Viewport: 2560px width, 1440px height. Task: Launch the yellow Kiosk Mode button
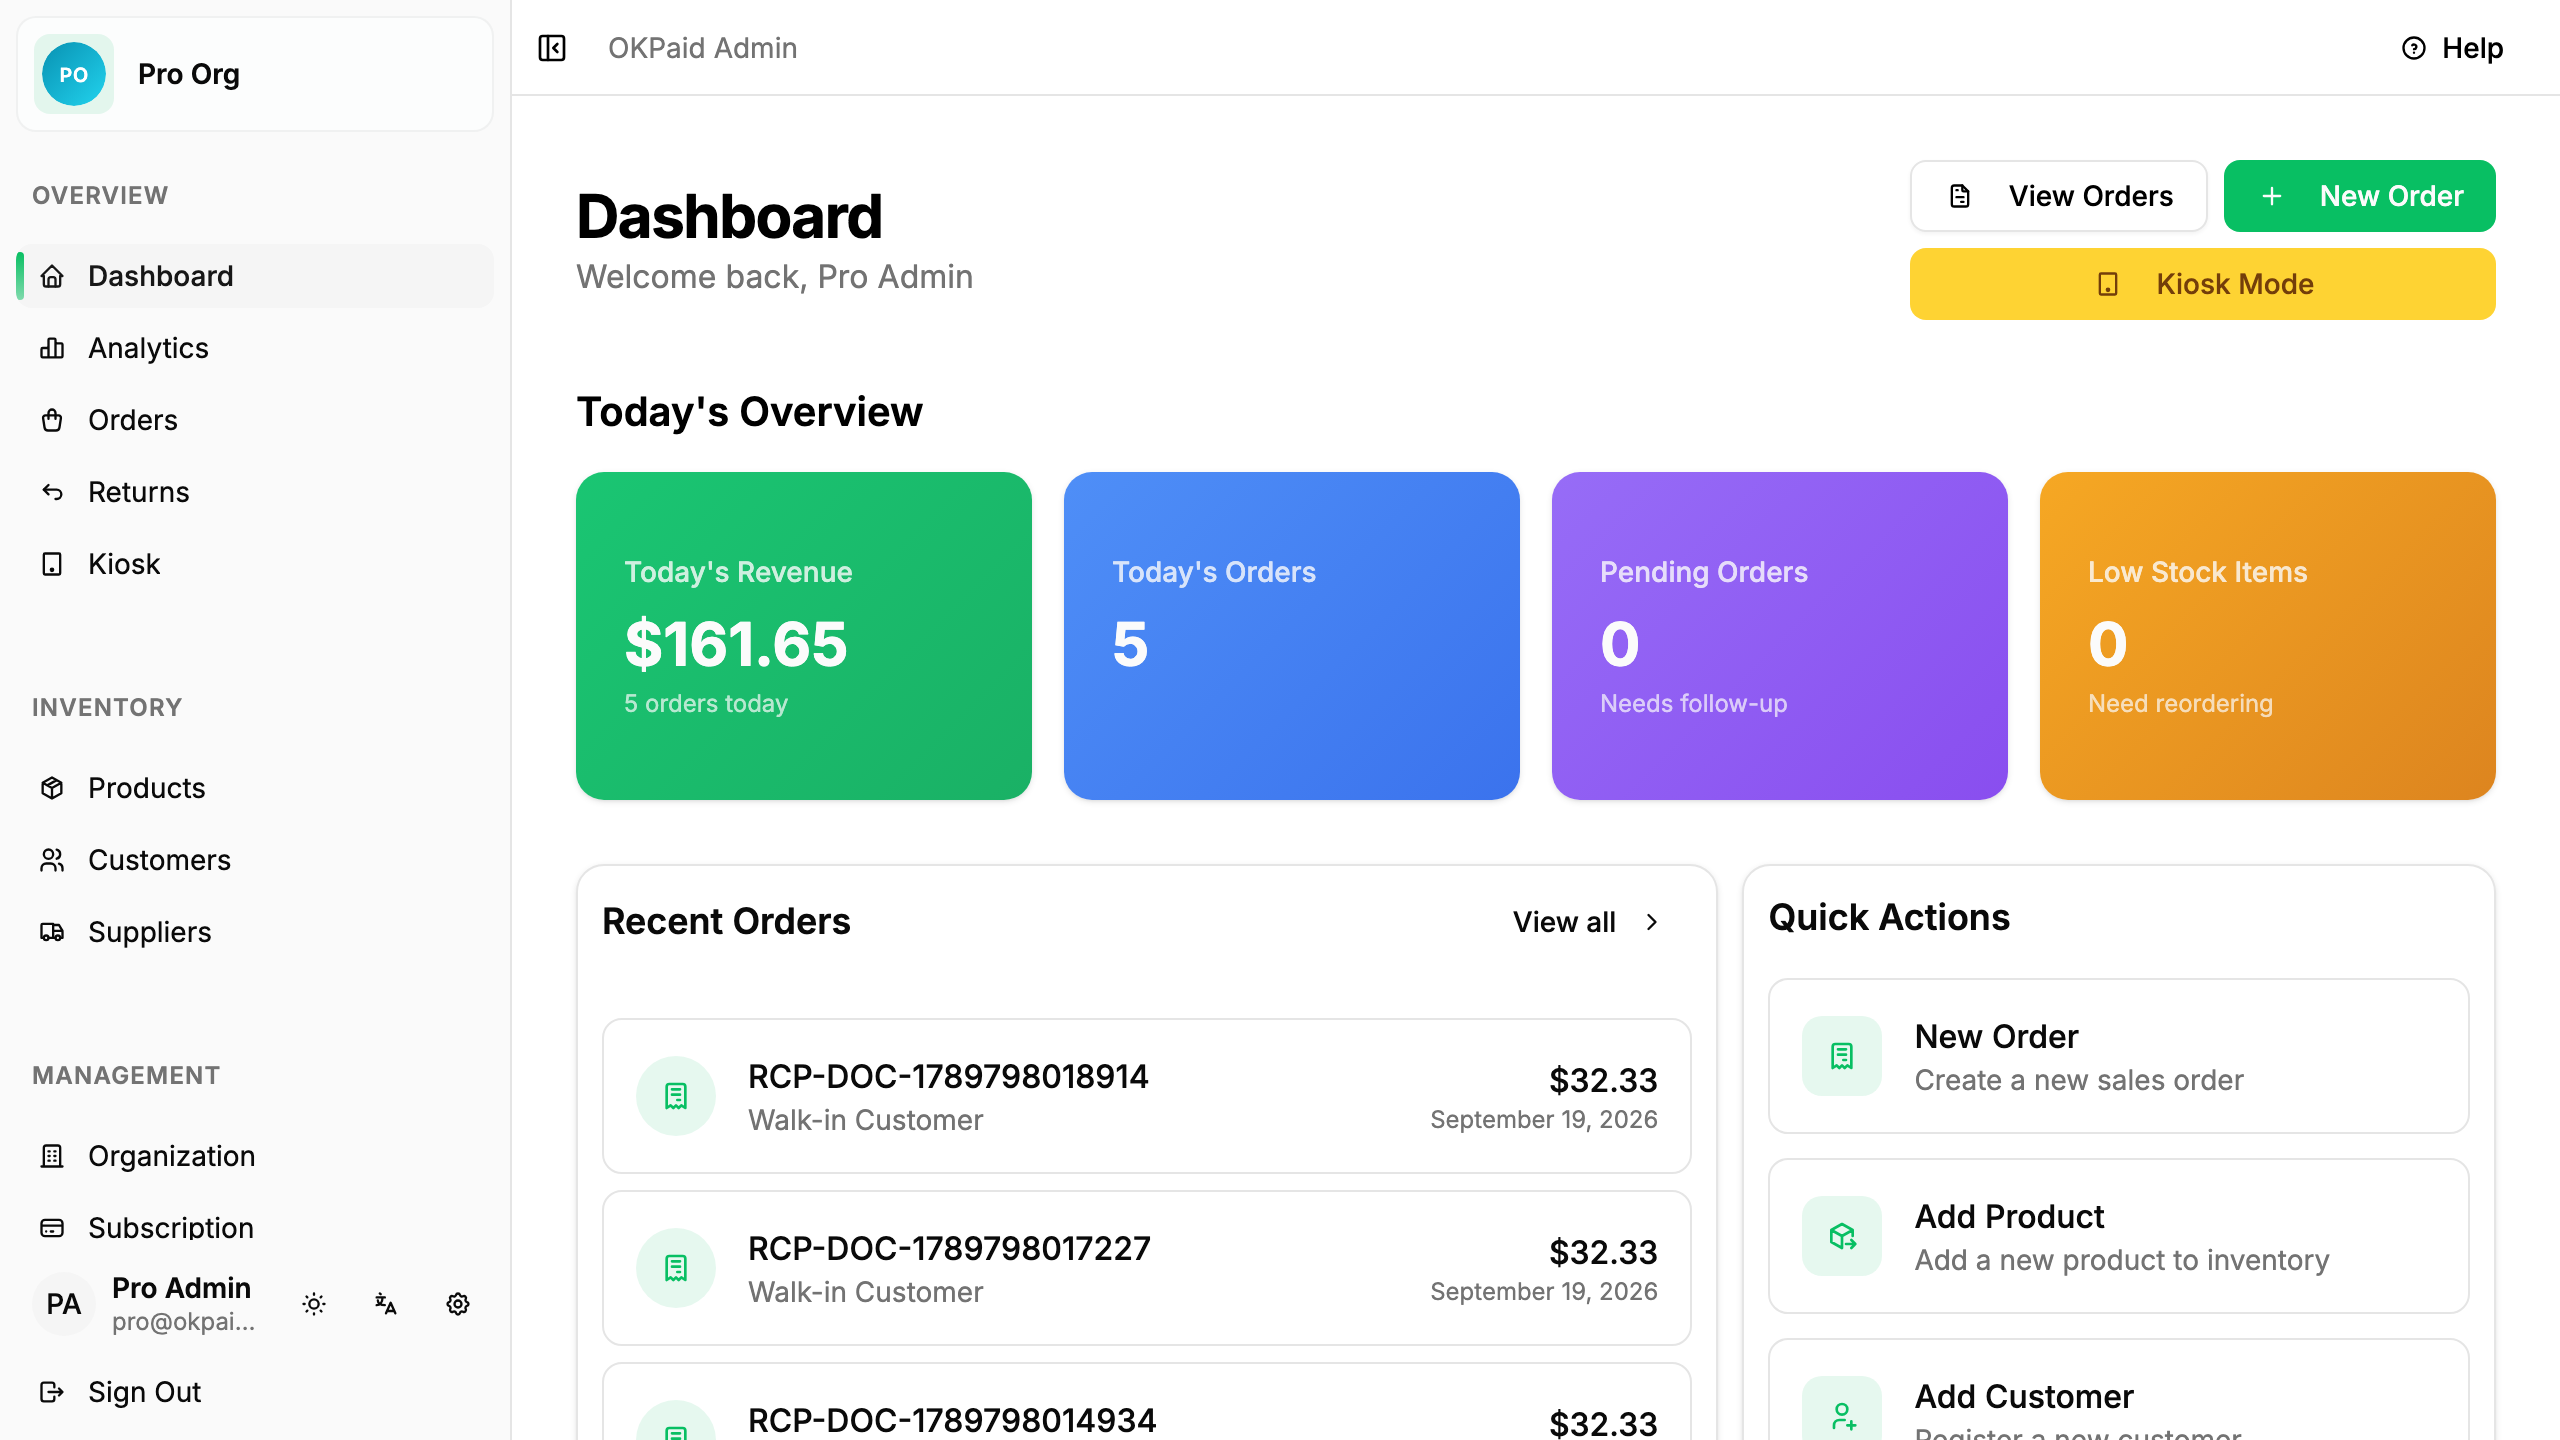[2203, 284]
